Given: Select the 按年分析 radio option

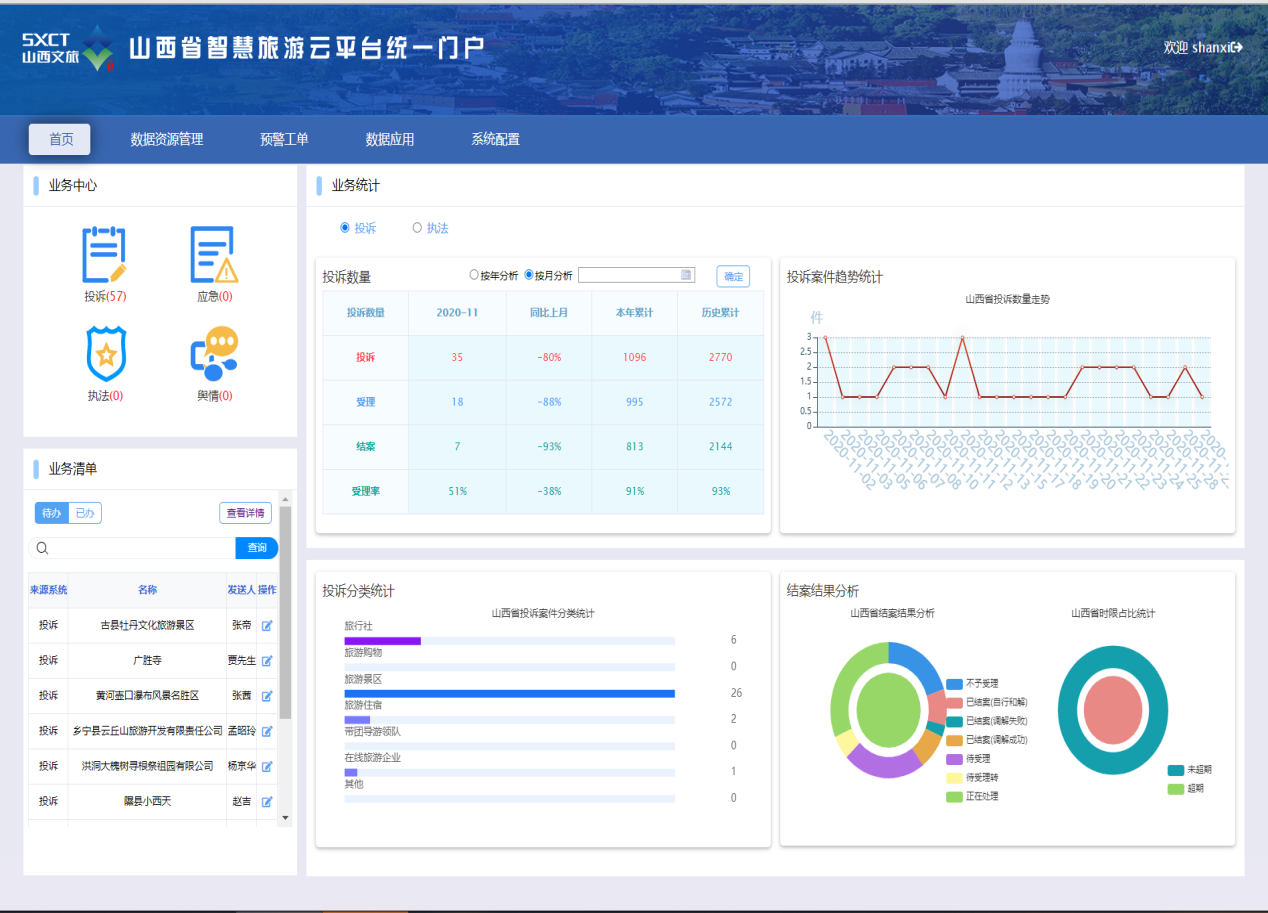Looking at the screenshot, I should point(474,275).
